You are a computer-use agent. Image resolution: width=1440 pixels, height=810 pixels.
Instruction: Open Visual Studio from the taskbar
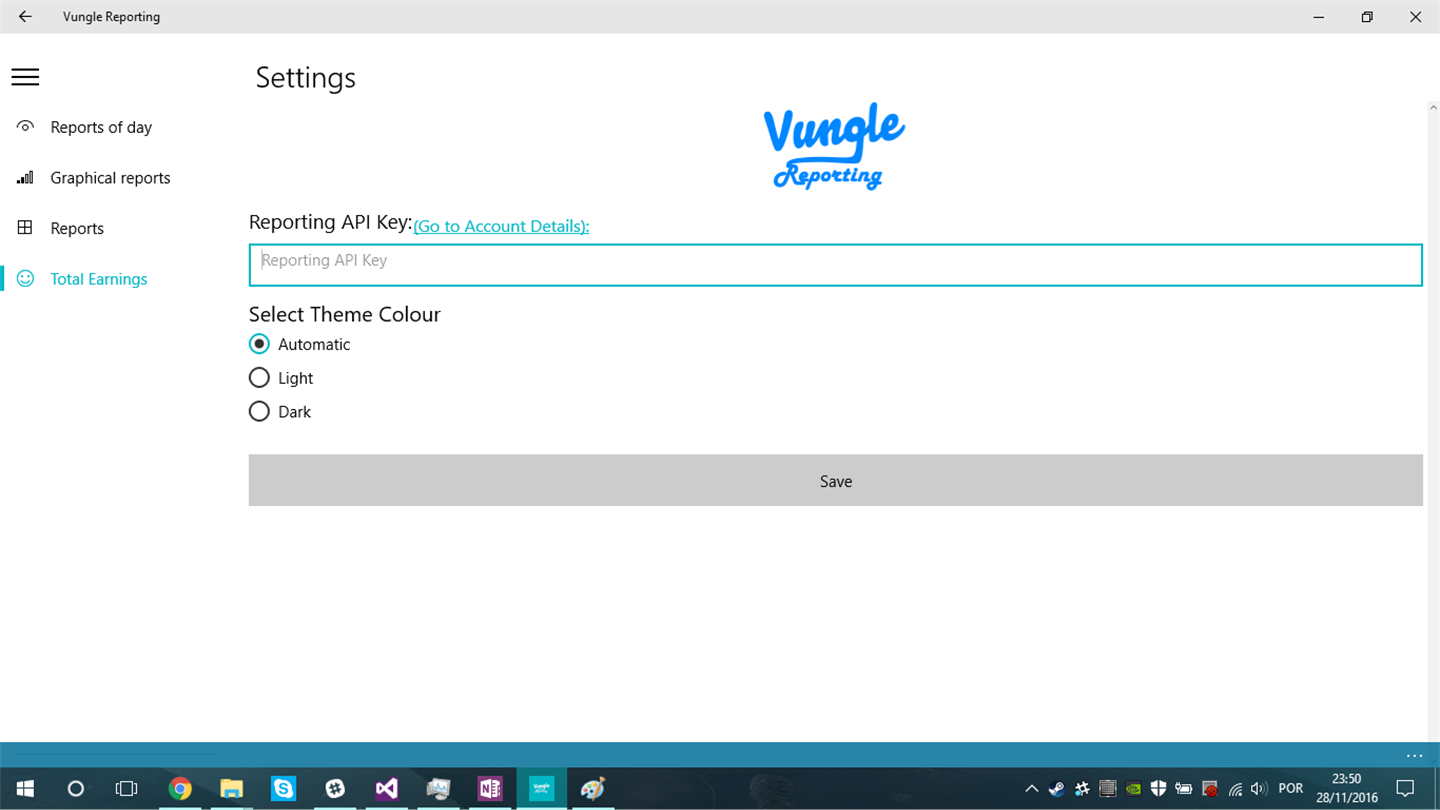[387, 789]
